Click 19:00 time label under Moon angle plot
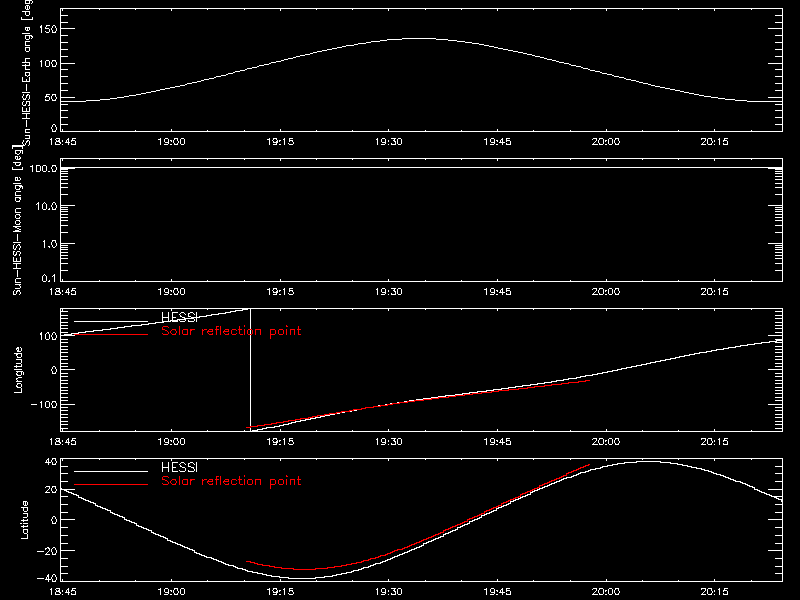This screenshot has height=600, width=800. click(x=171, y=291)
